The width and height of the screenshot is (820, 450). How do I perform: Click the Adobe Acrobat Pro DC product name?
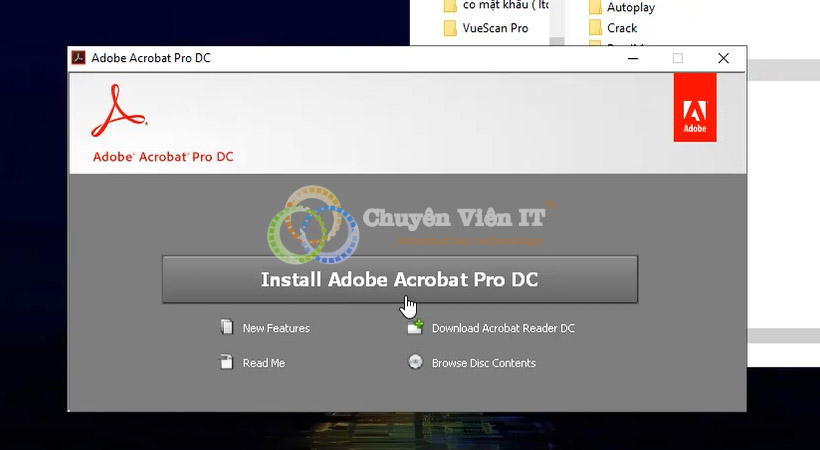pos(163,156)
